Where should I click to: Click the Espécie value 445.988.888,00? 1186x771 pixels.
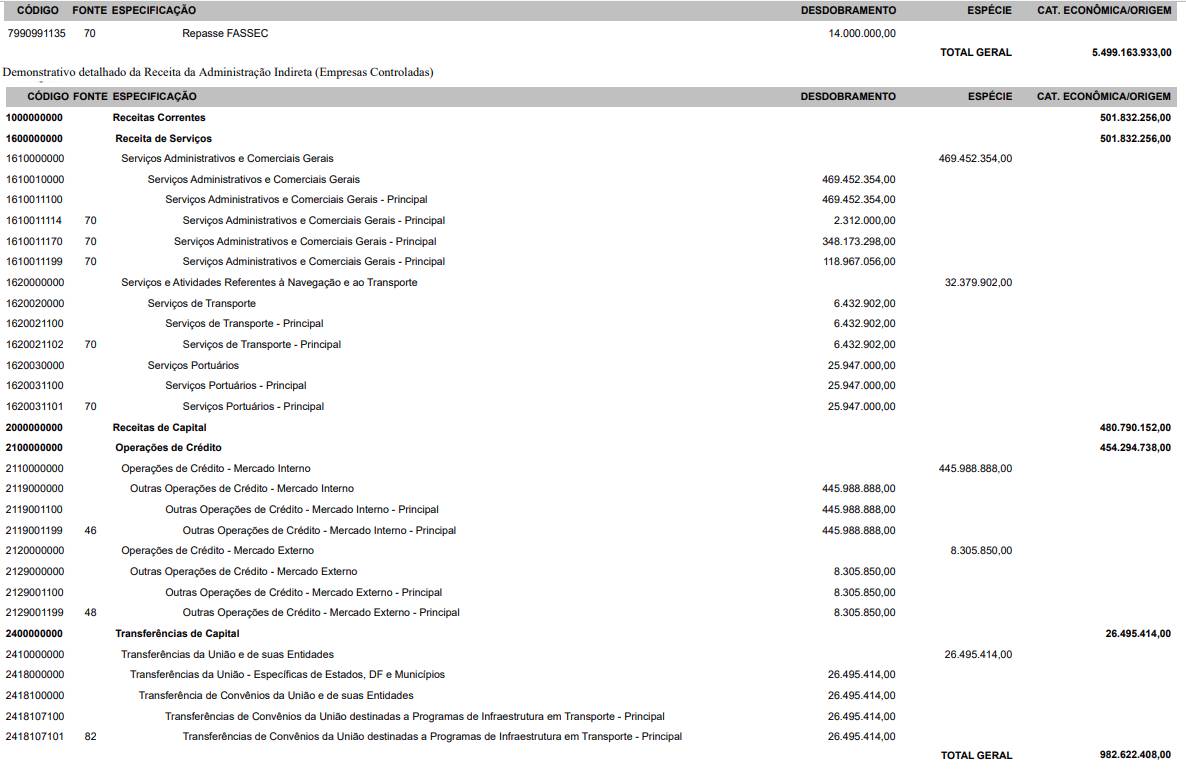point(975,468)
